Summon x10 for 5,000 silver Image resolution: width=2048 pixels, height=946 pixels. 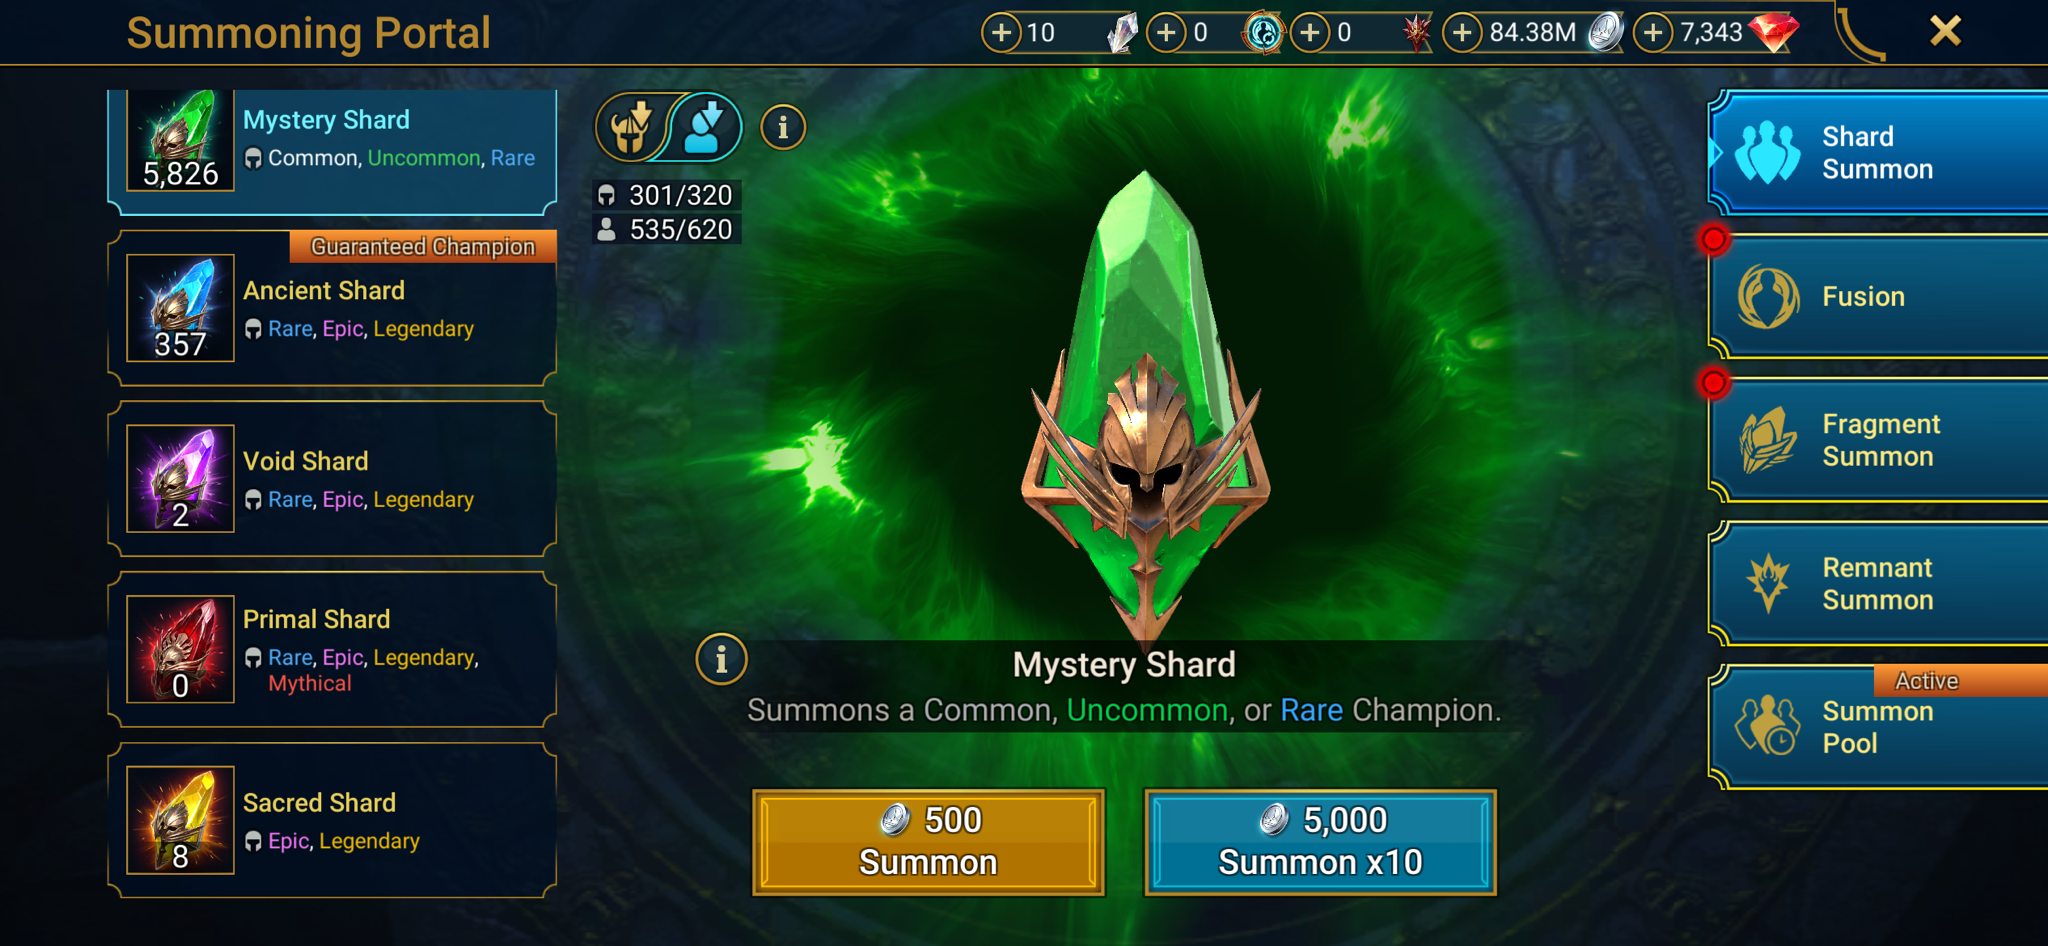tap(1320, 842)
